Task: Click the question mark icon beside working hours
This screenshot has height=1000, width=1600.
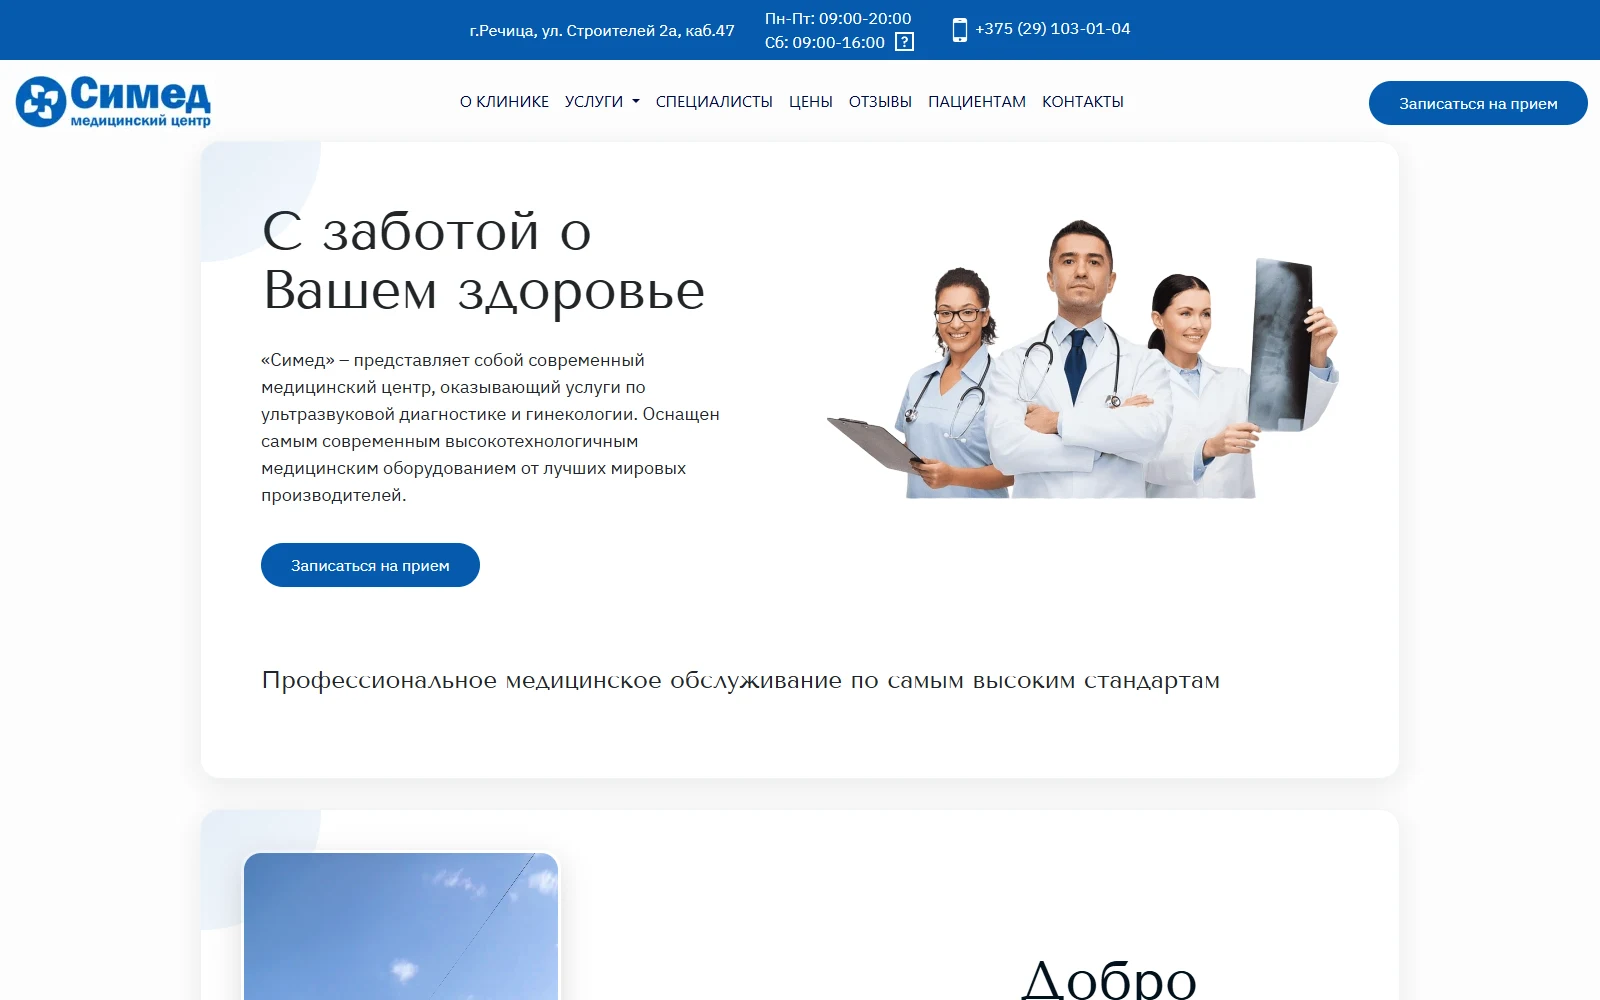Action: (x=904, y=42)
